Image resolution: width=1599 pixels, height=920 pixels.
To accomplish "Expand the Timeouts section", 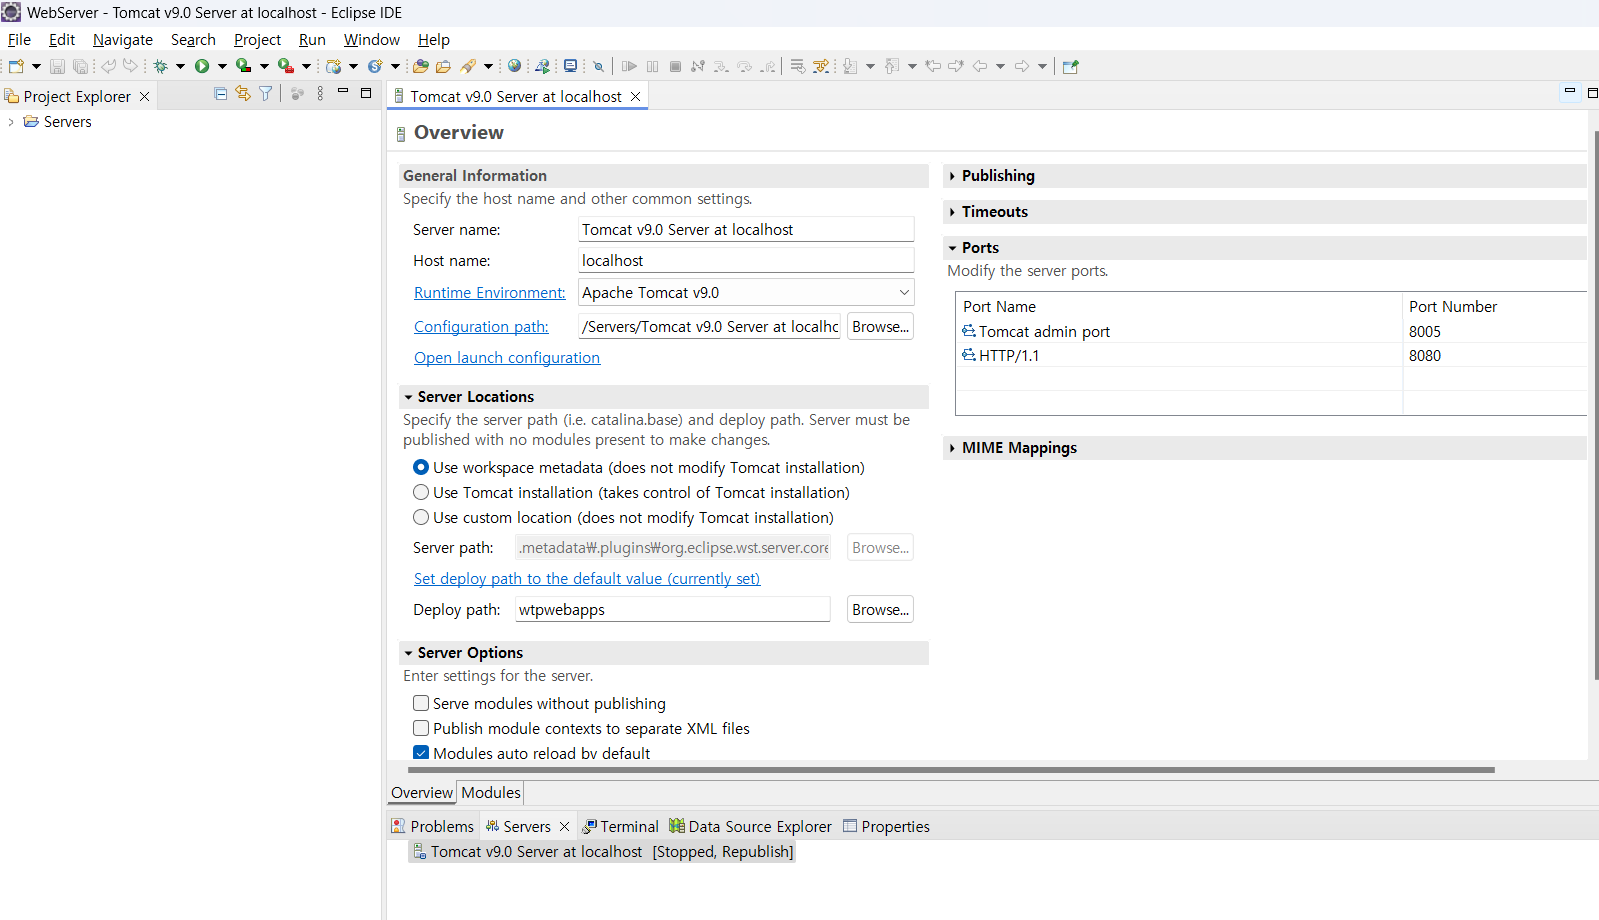I will [952, 212].
